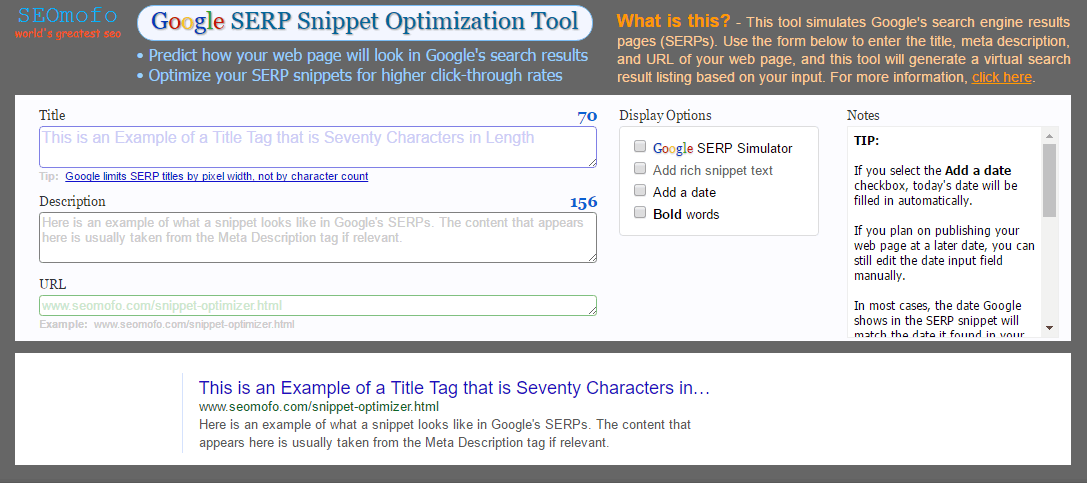
Task: Click the Notes scrollbar down arrow
Action: (1049, 328)
